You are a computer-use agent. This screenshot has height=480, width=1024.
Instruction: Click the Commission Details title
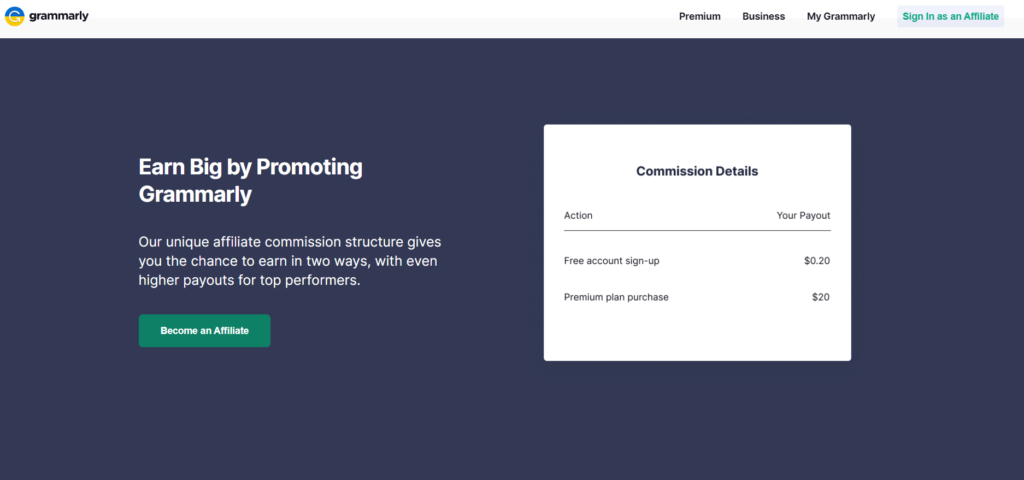[697, 171]
